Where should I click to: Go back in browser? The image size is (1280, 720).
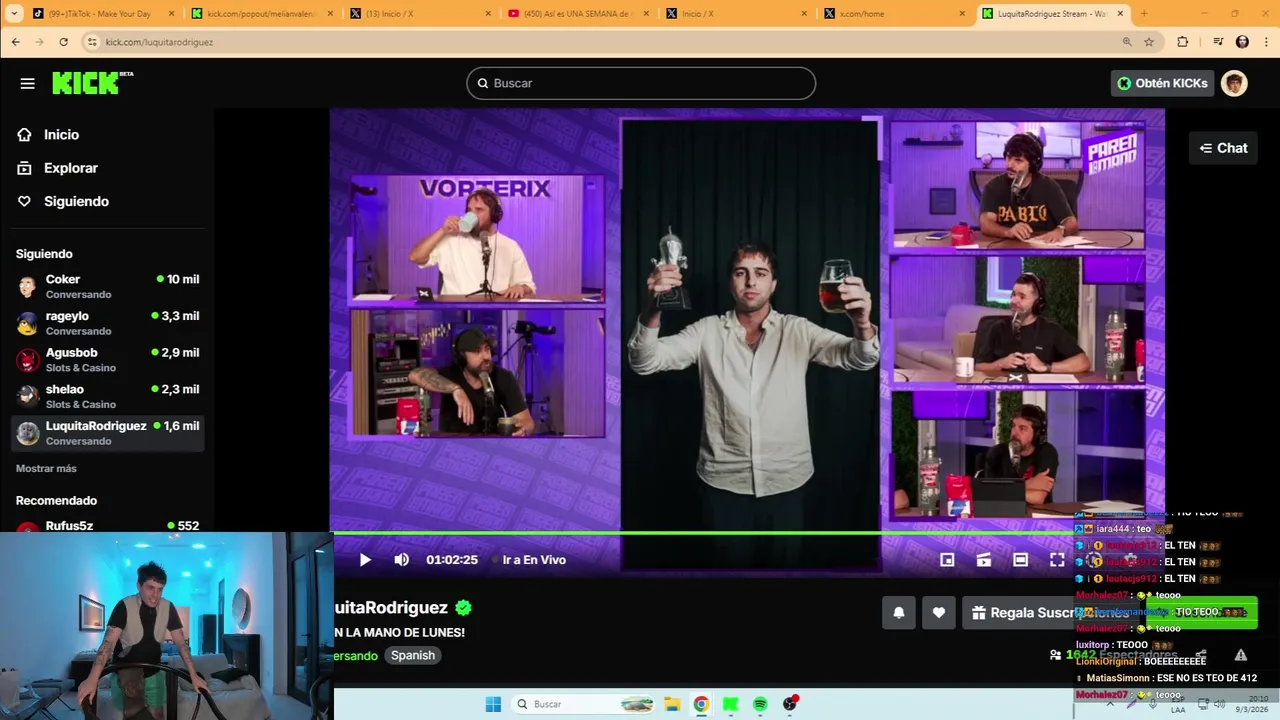click(15, 42)
